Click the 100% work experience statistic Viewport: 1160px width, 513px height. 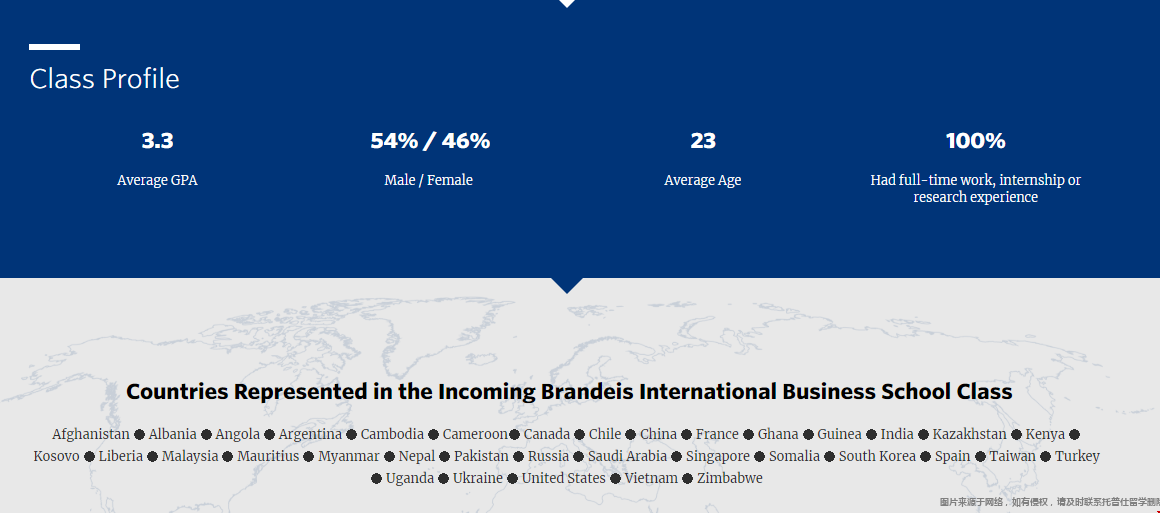[975, 140]
